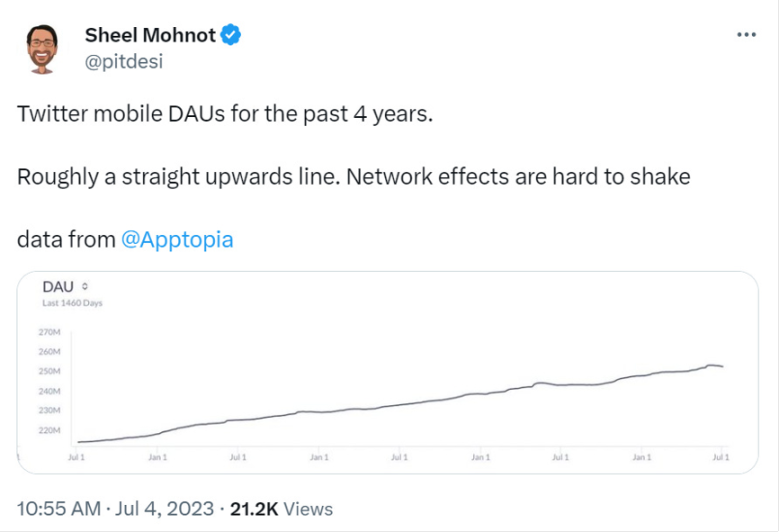Screen dimensions: 779x532
Task: Click the 270M y-axis label
Action: 49,332
